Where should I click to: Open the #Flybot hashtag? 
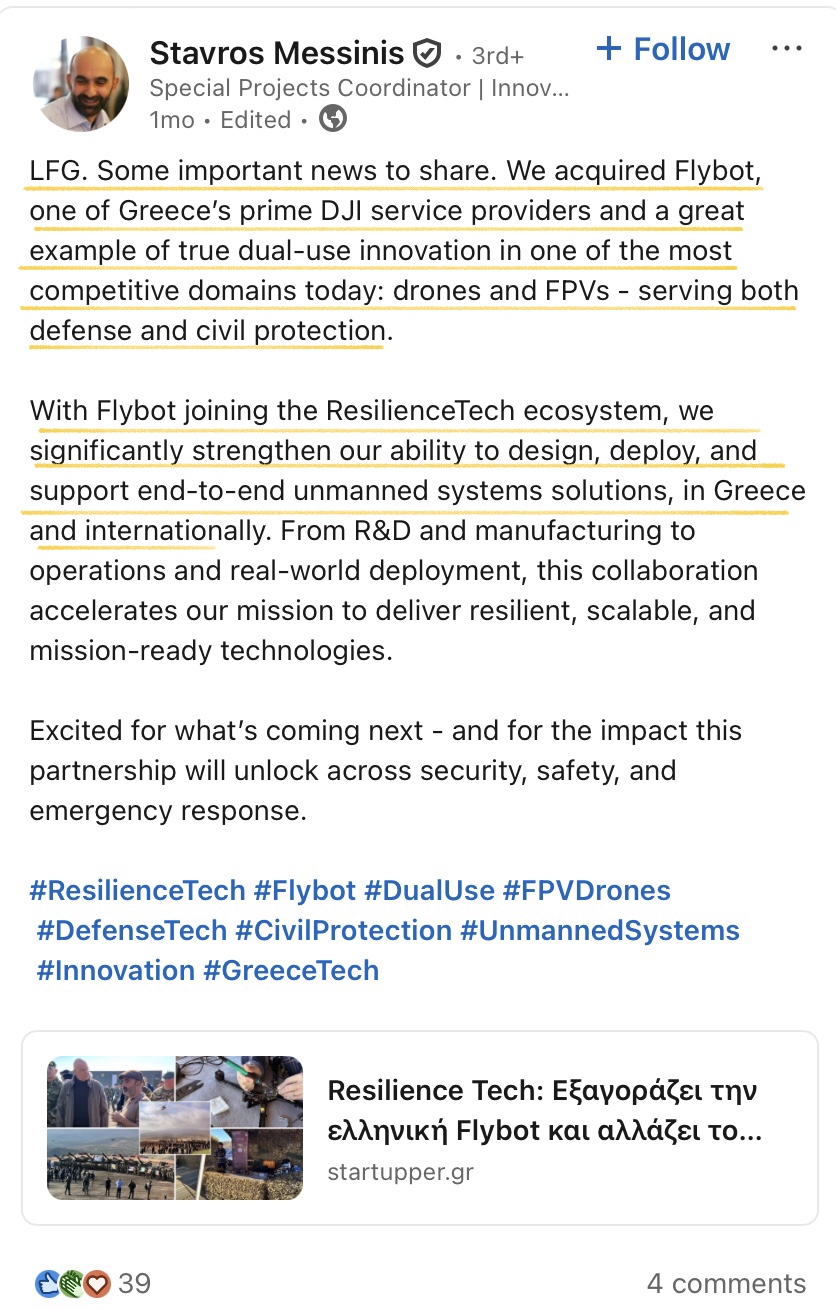[305, 890]
